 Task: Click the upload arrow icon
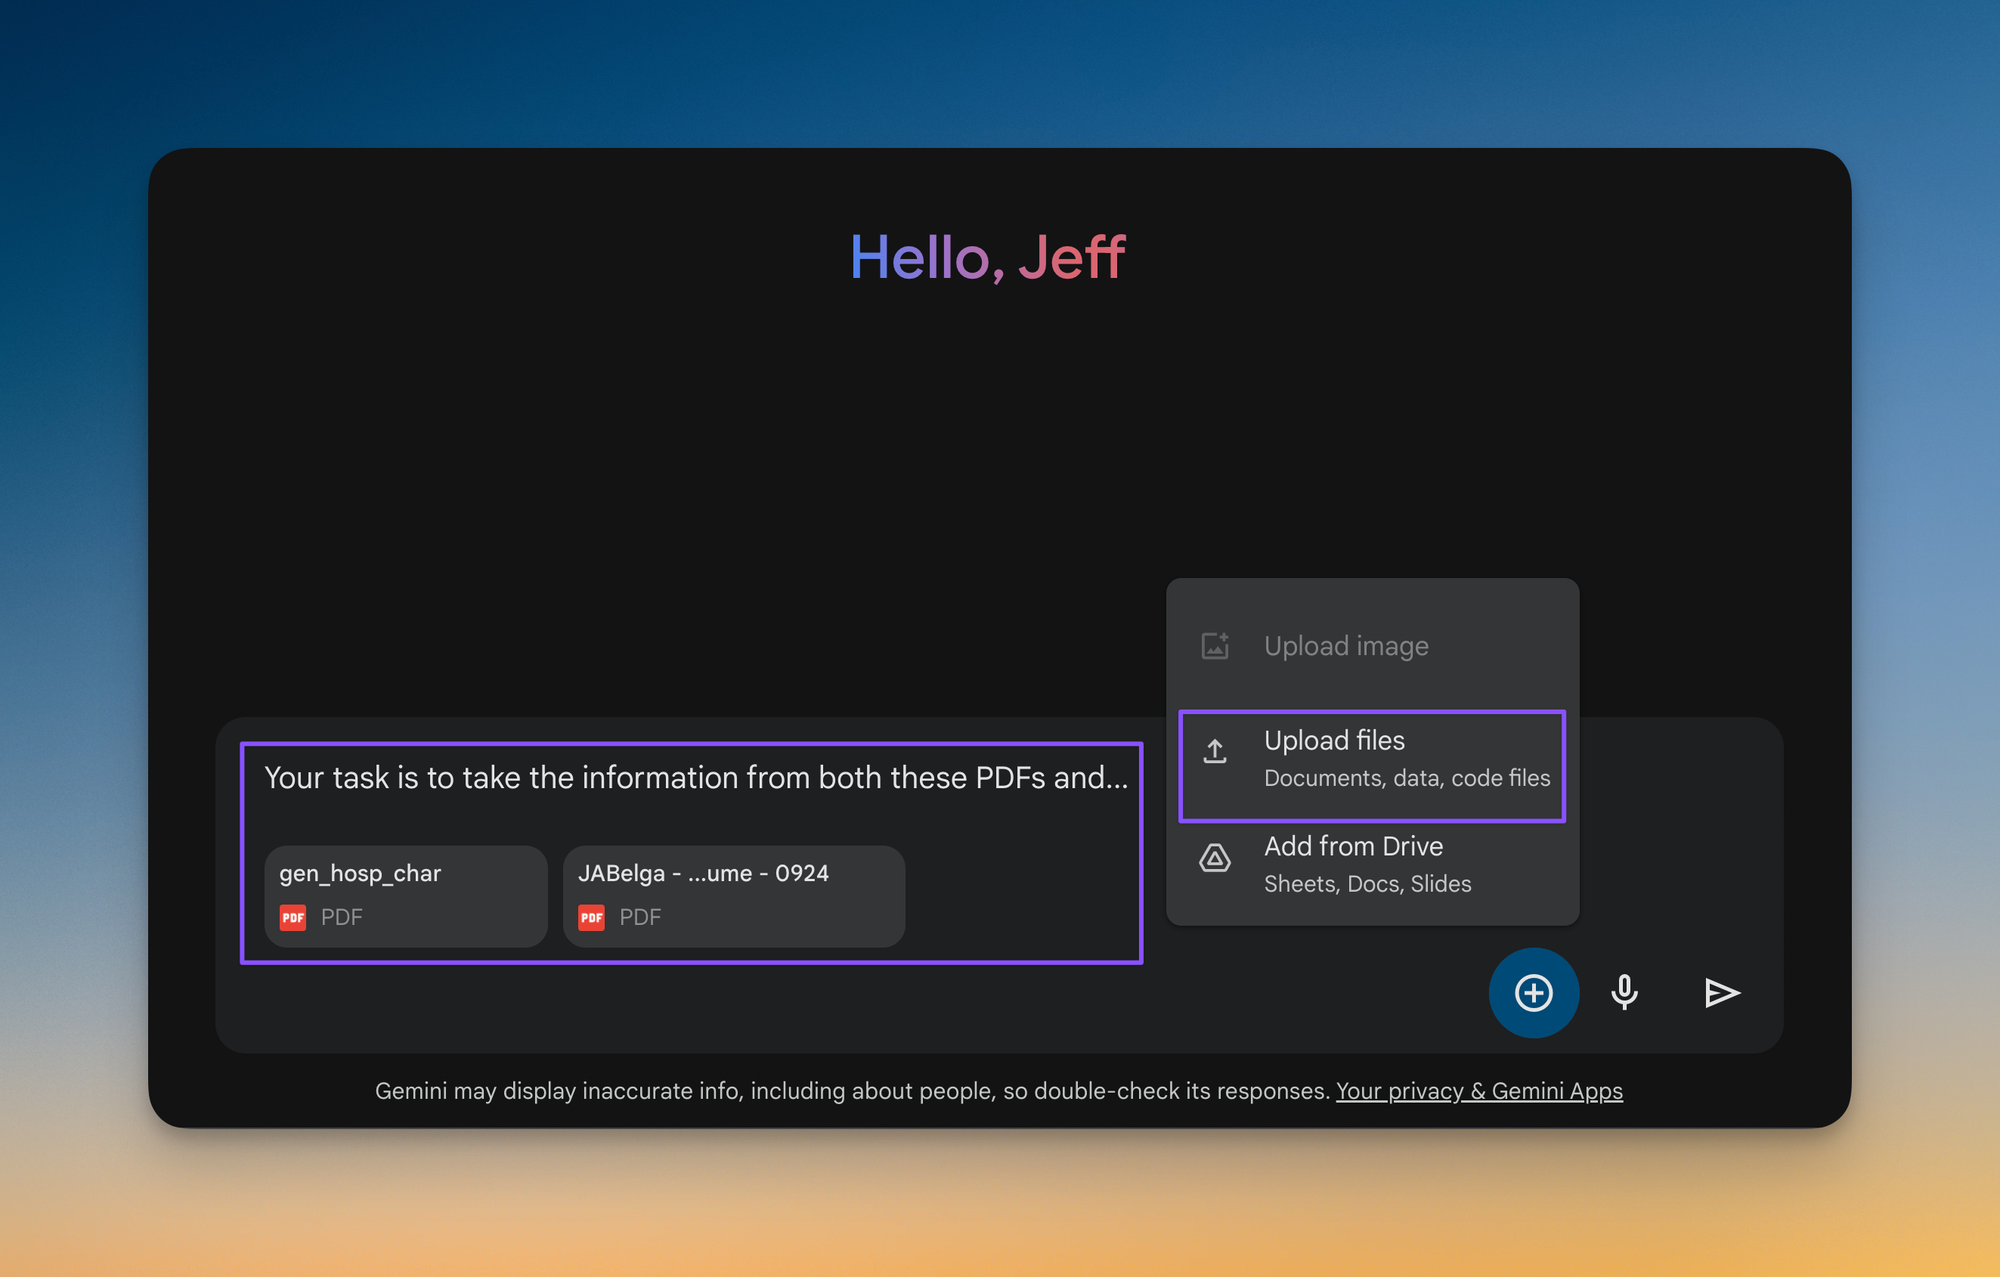pyautogui.click(x=1215, y=751)
